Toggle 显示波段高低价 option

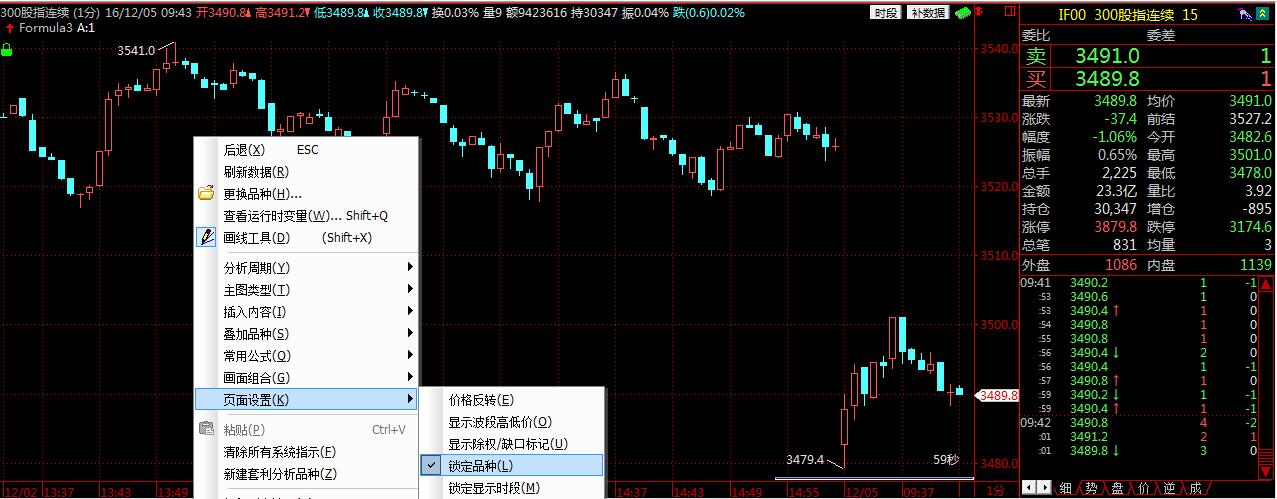coord(500,422)
